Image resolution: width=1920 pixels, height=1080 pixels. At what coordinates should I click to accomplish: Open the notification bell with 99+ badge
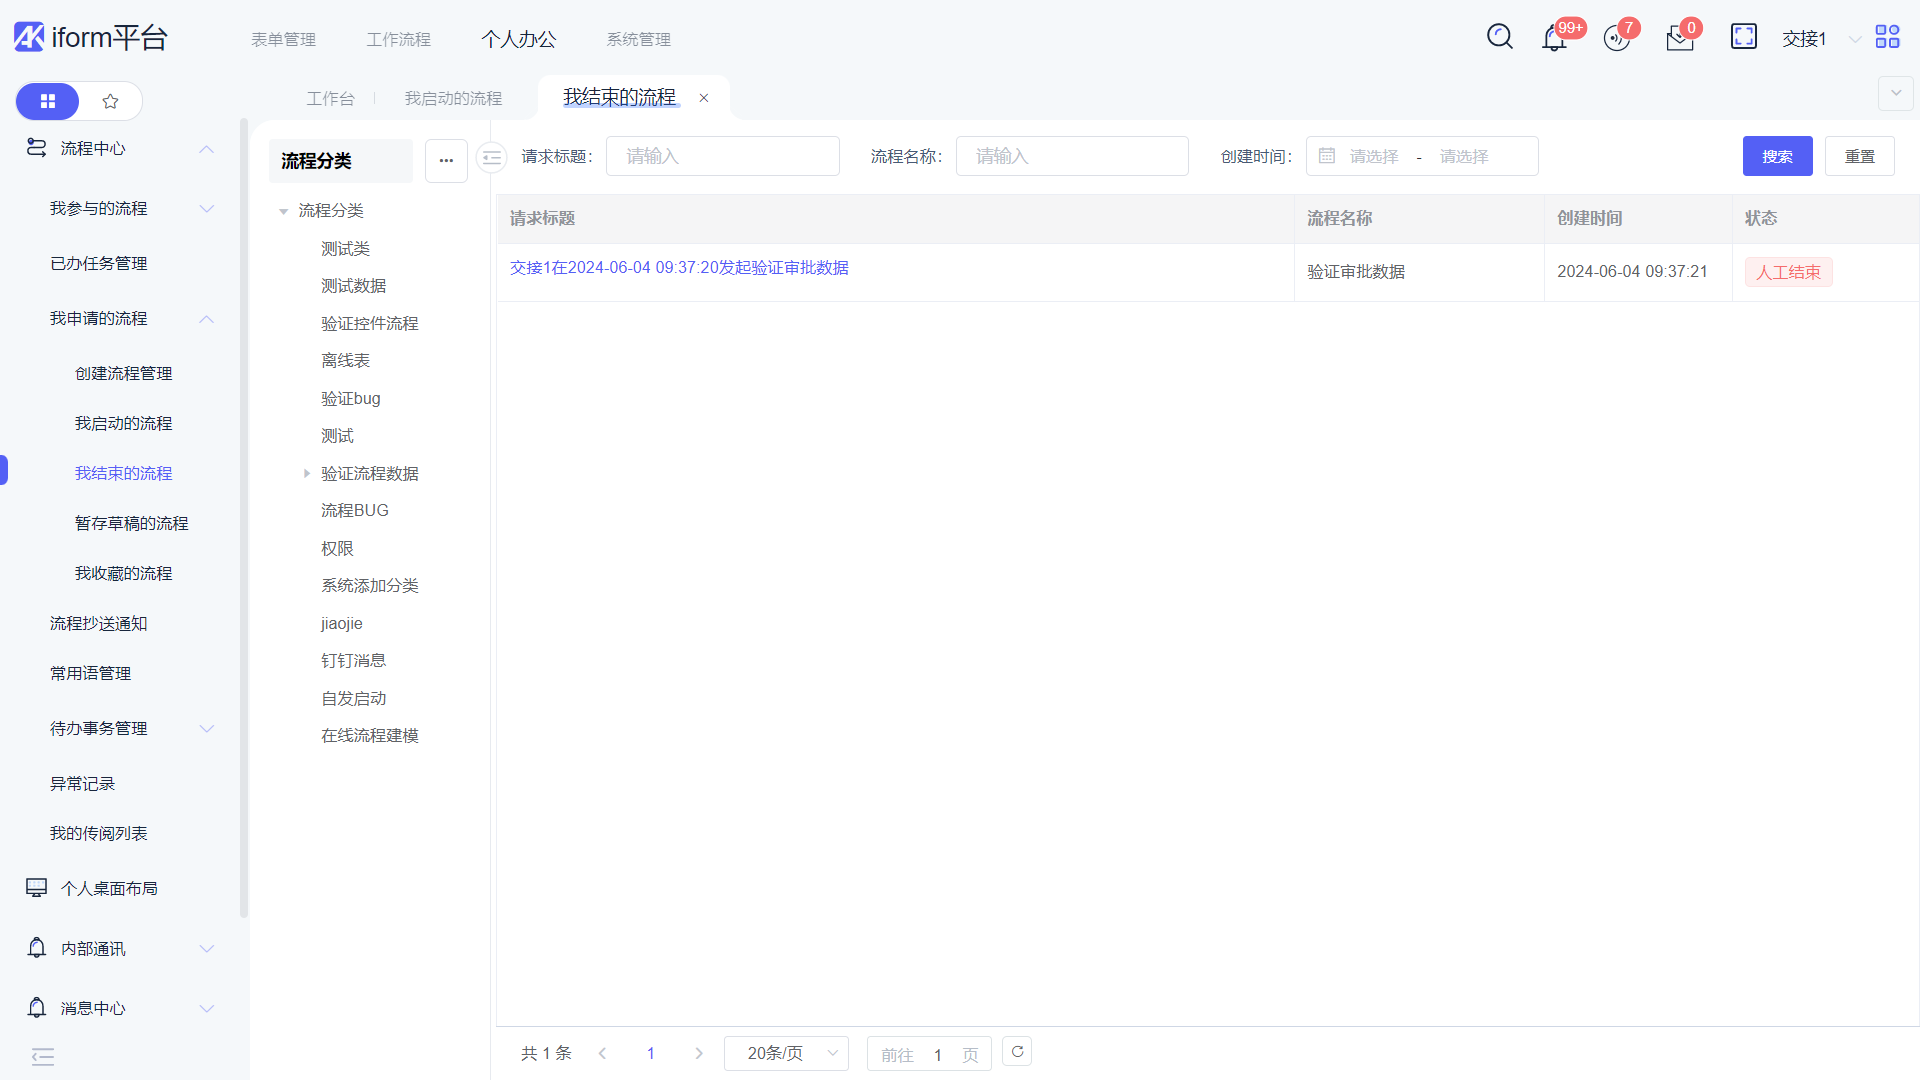tap(1554, 39)
